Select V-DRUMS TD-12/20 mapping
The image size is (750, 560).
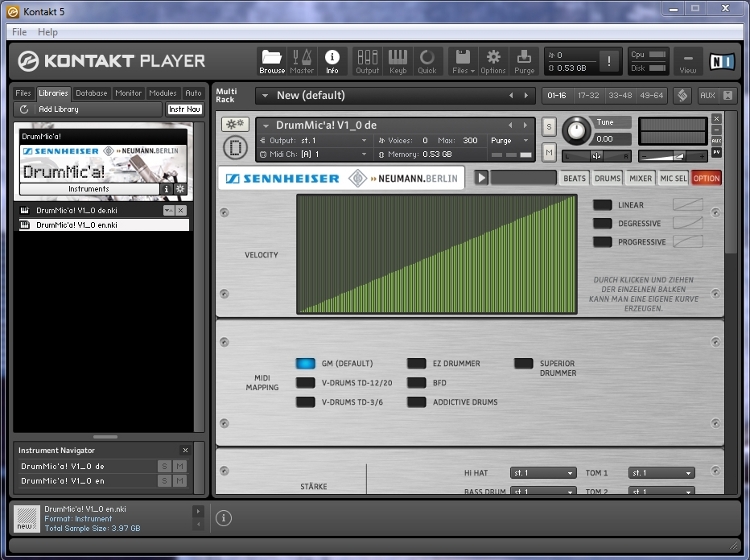pos(306,383)
